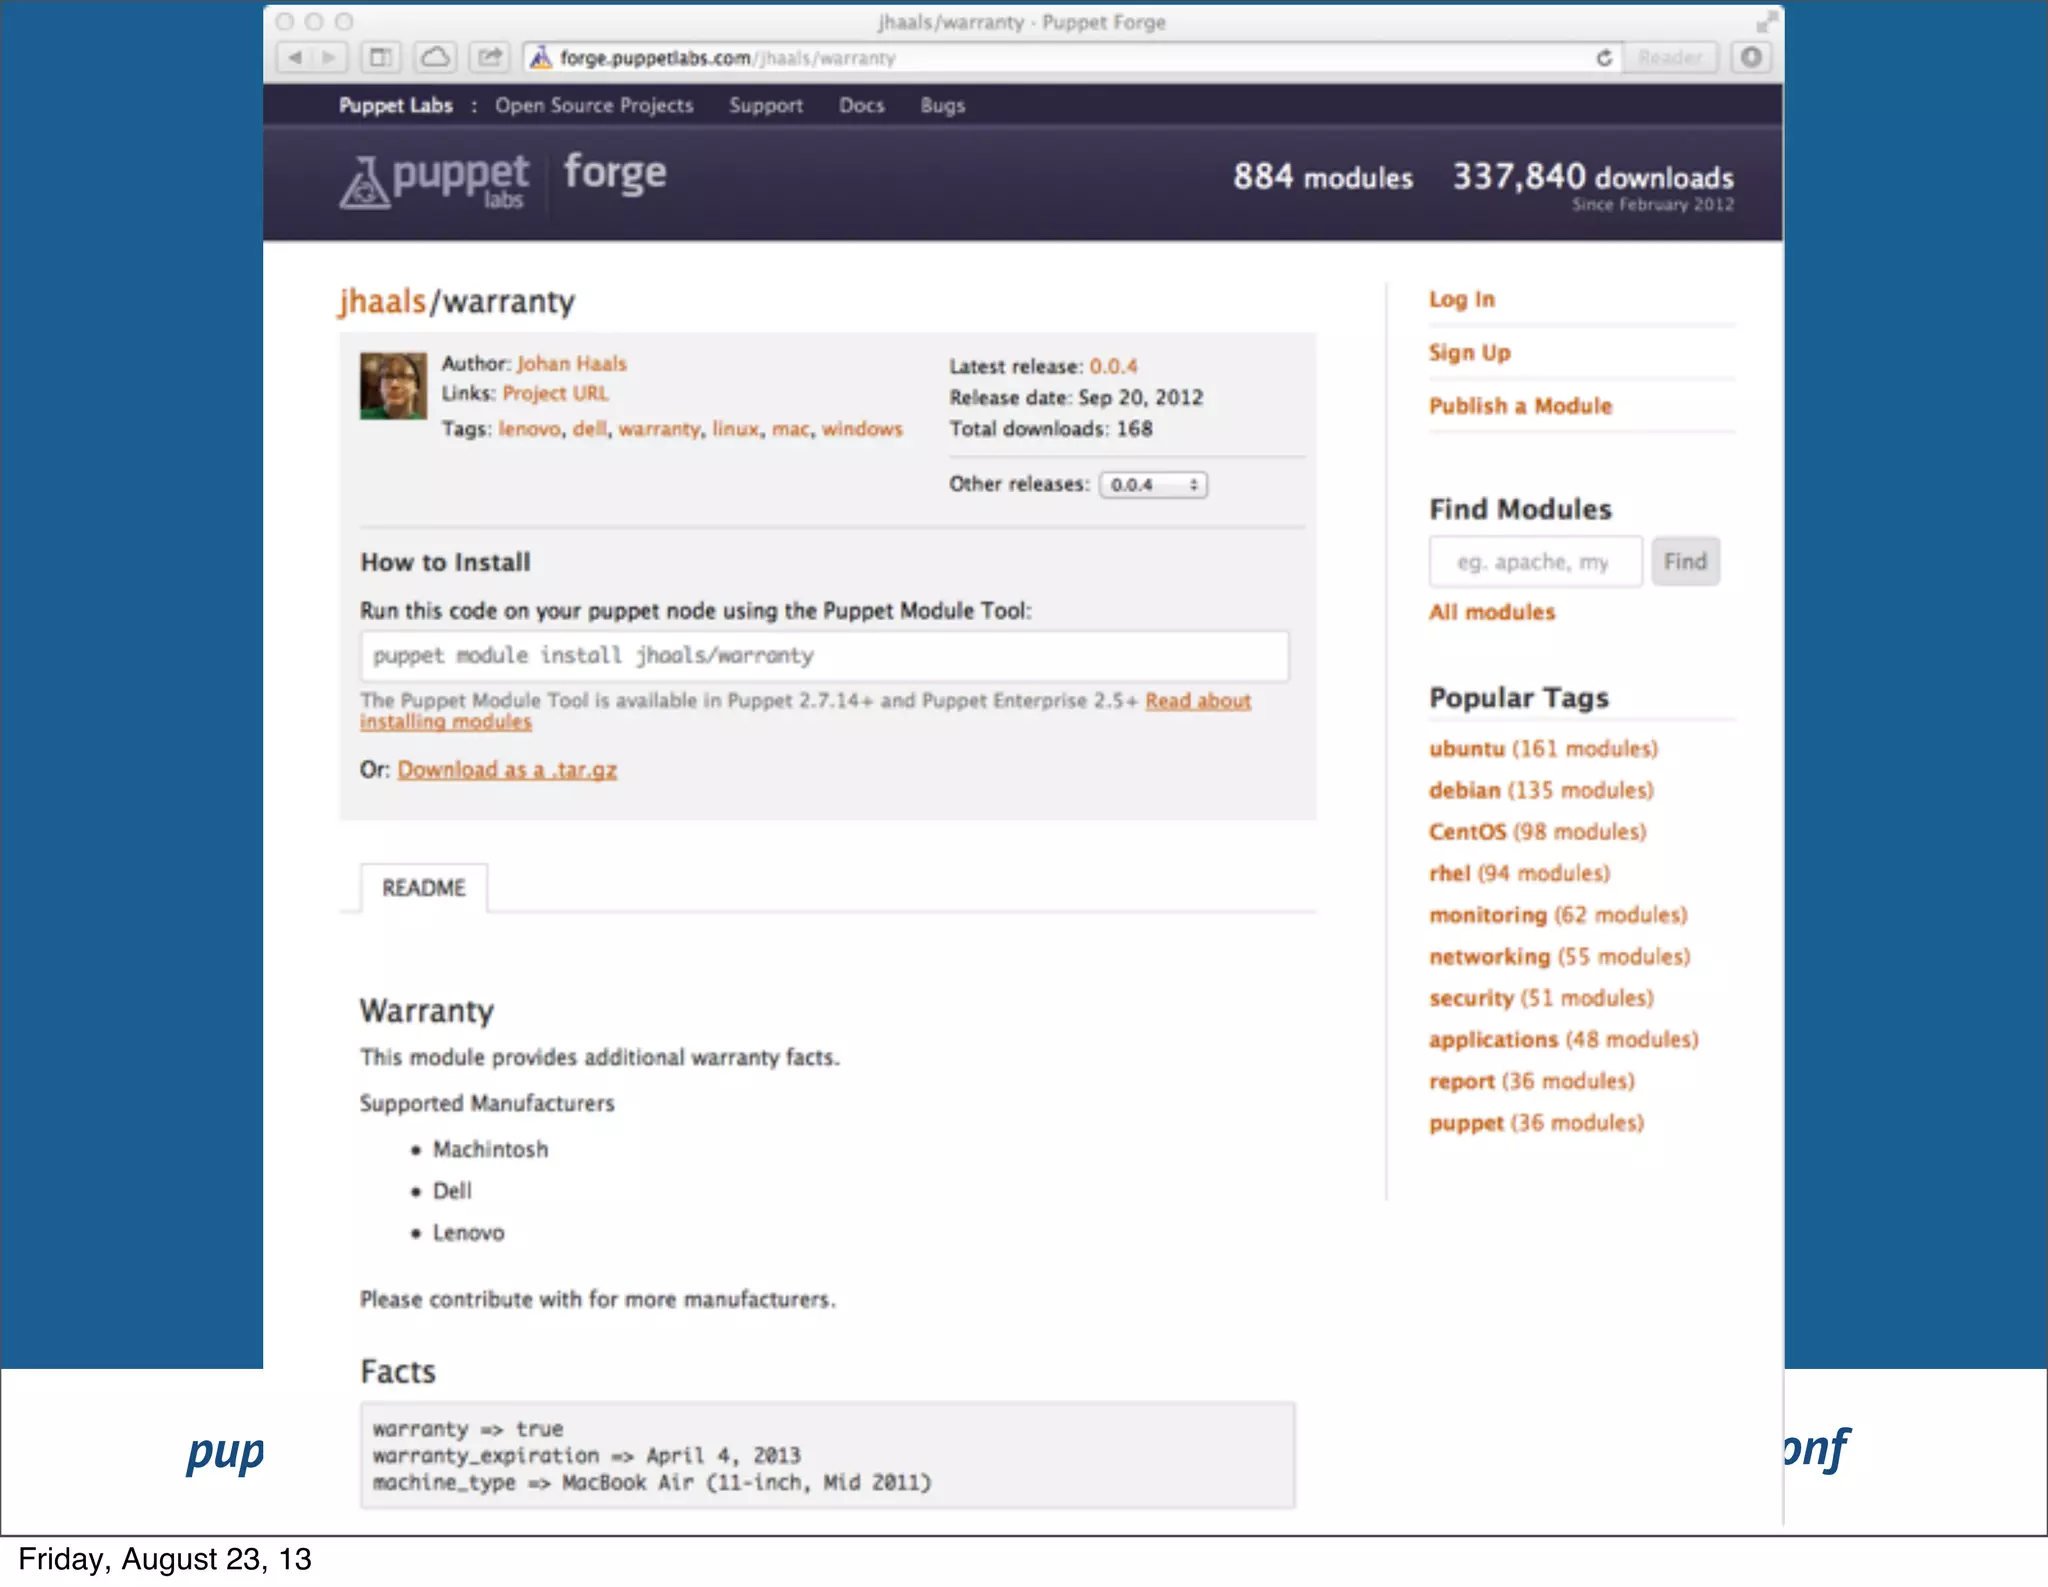The height and width of the screenshot is (1587, 2048).
Task: Click the Reader button in address bar
Action: (1669, 58)
